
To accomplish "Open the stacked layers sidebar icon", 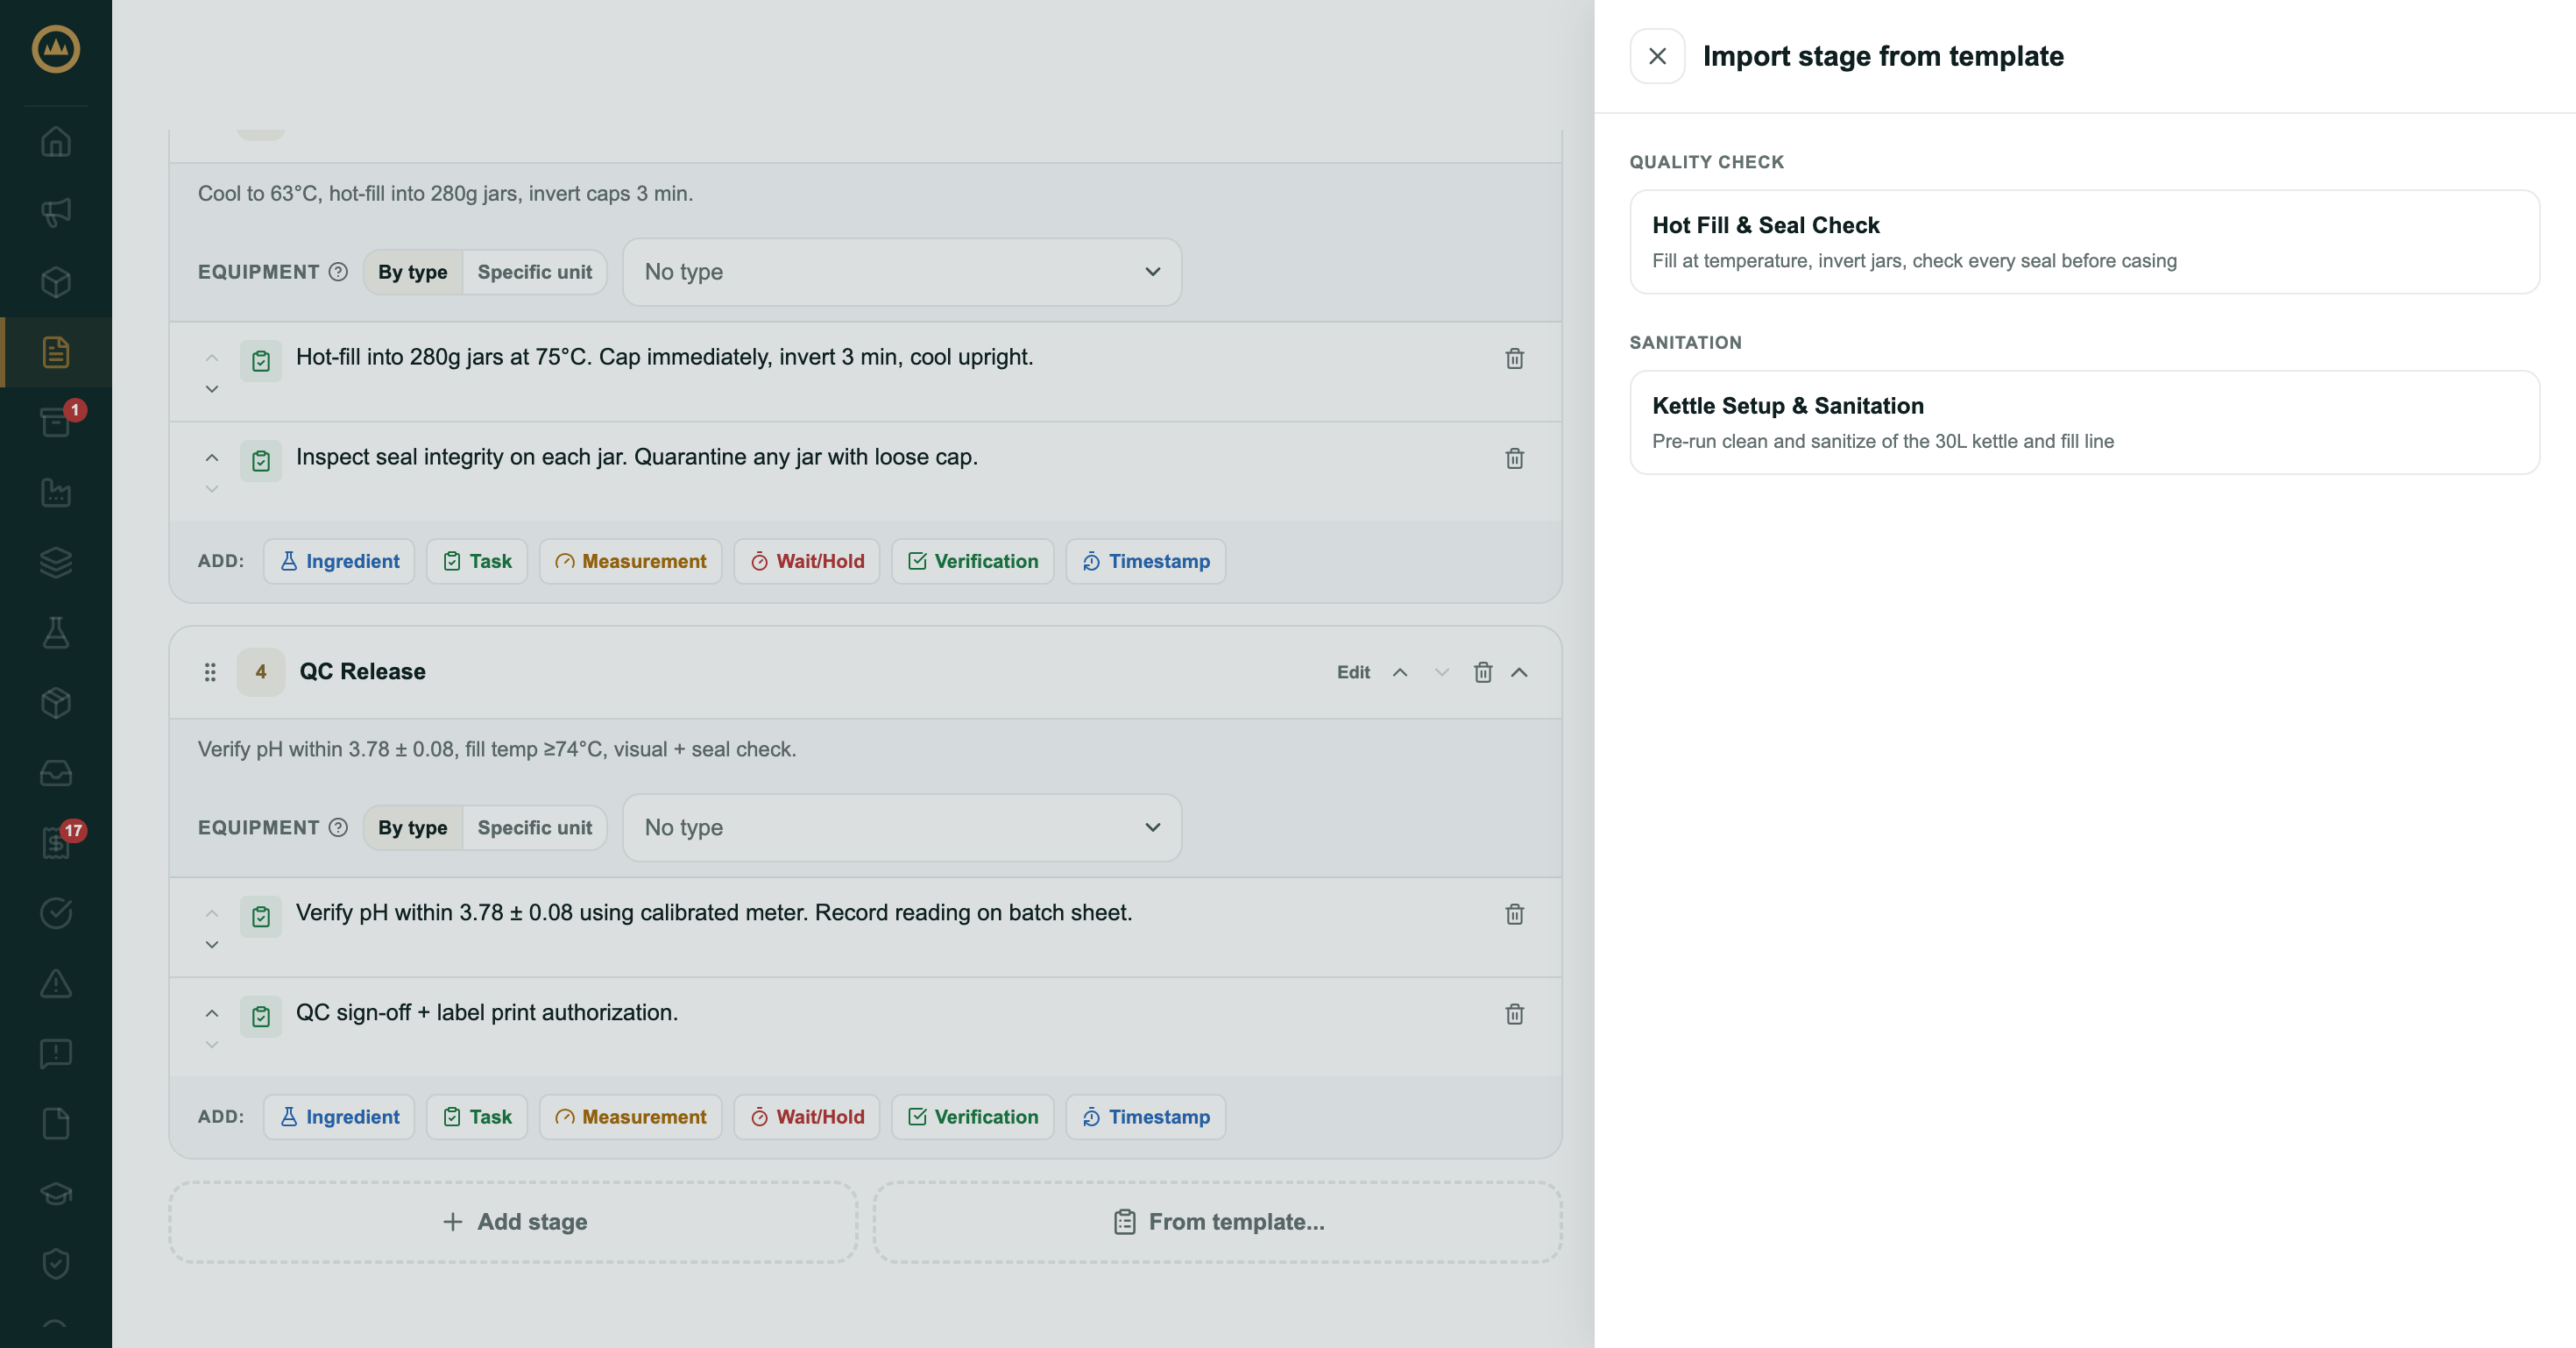I will tap(56, 562).
